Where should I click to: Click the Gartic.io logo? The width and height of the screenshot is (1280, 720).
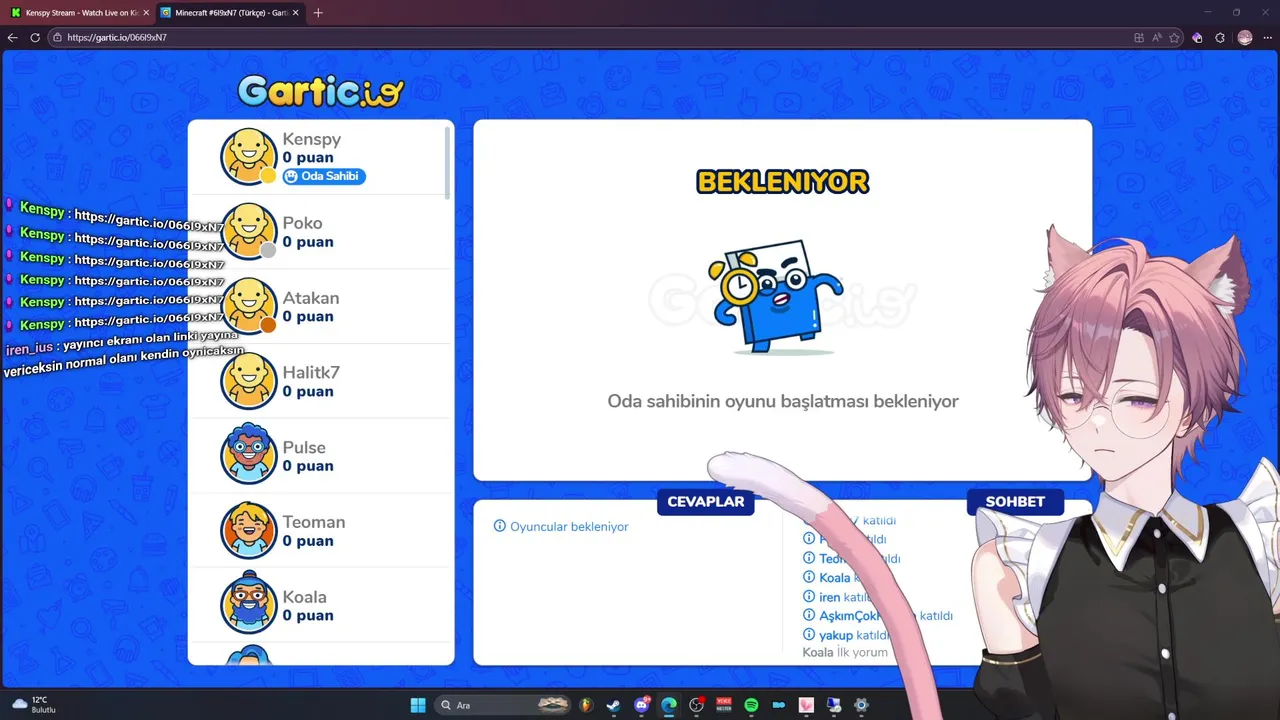pyautogui.click(x=321, y=91)
